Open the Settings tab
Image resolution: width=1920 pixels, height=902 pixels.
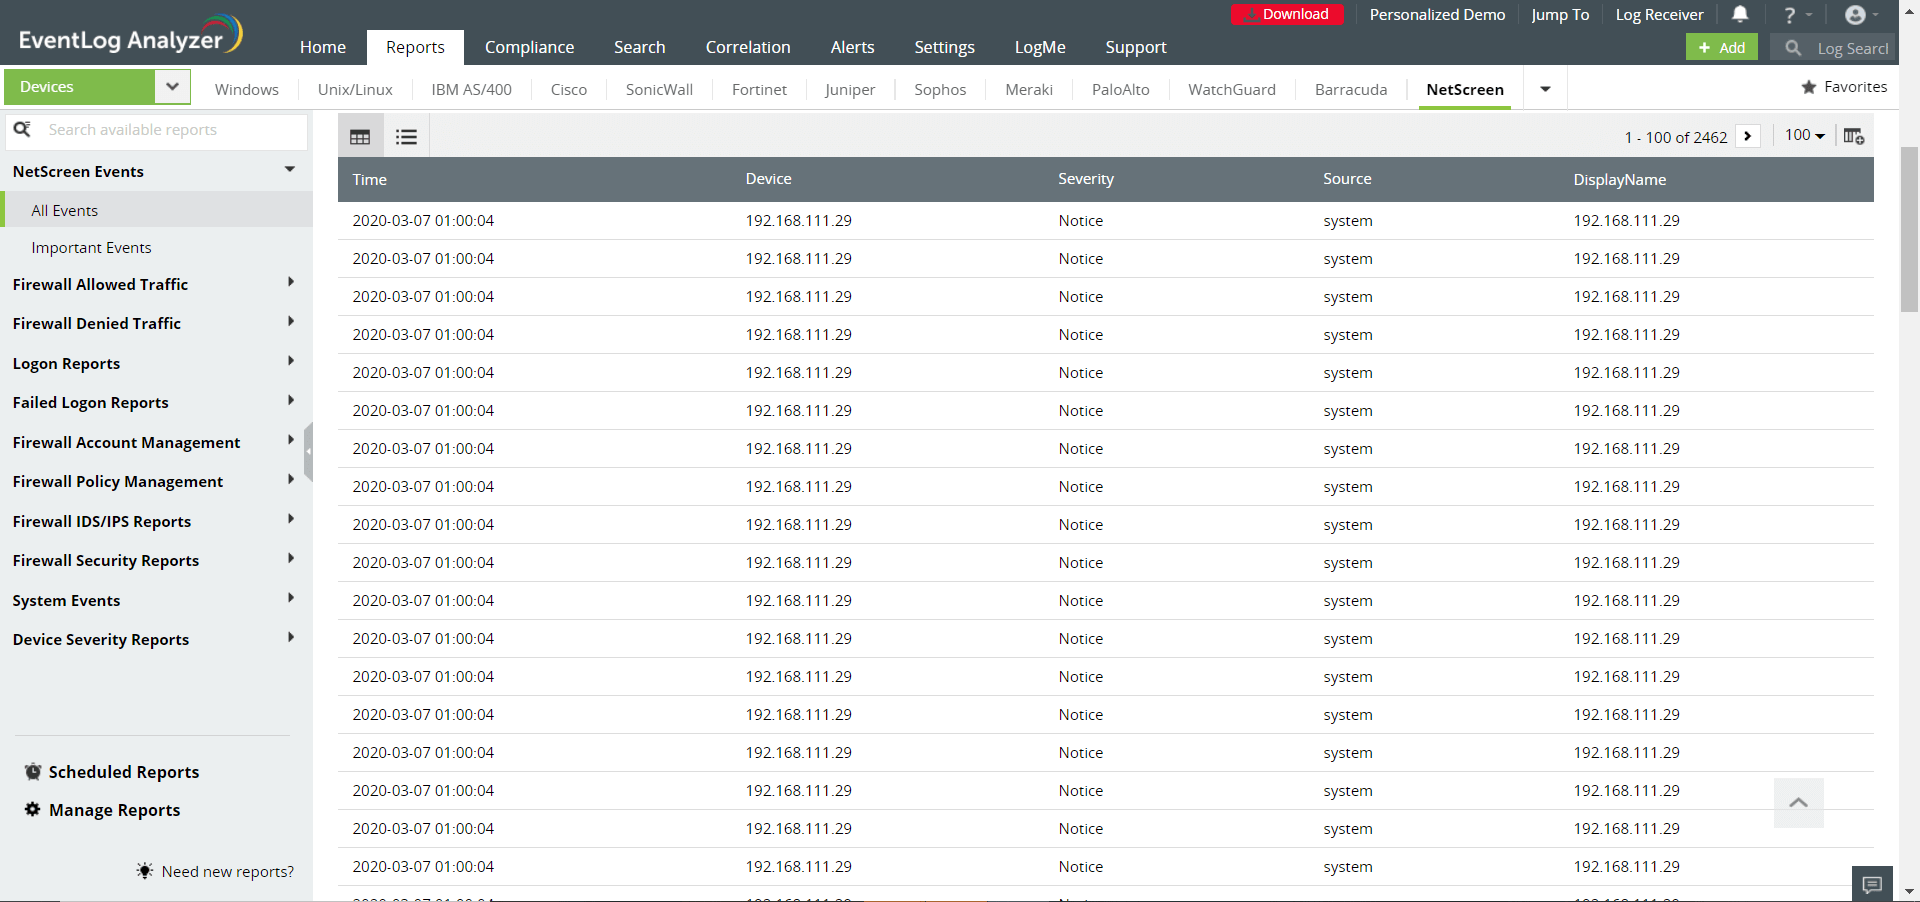[x=945, y=47]
